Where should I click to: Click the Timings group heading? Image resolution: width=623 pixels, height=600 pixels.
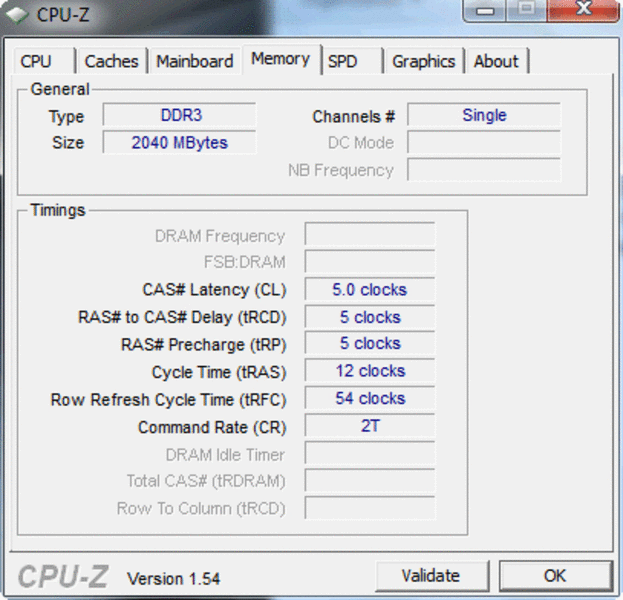tap(58, 210)
